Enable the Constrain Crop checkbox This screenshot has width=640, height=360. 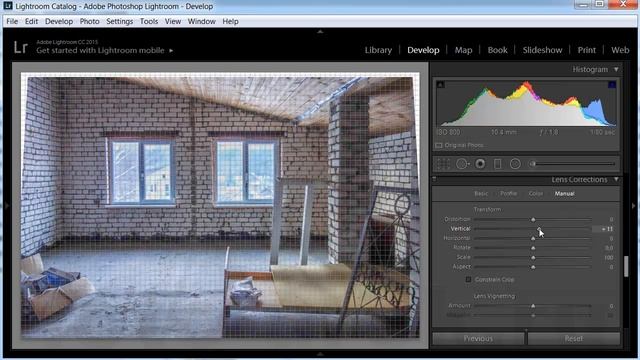tap(468, 280)
